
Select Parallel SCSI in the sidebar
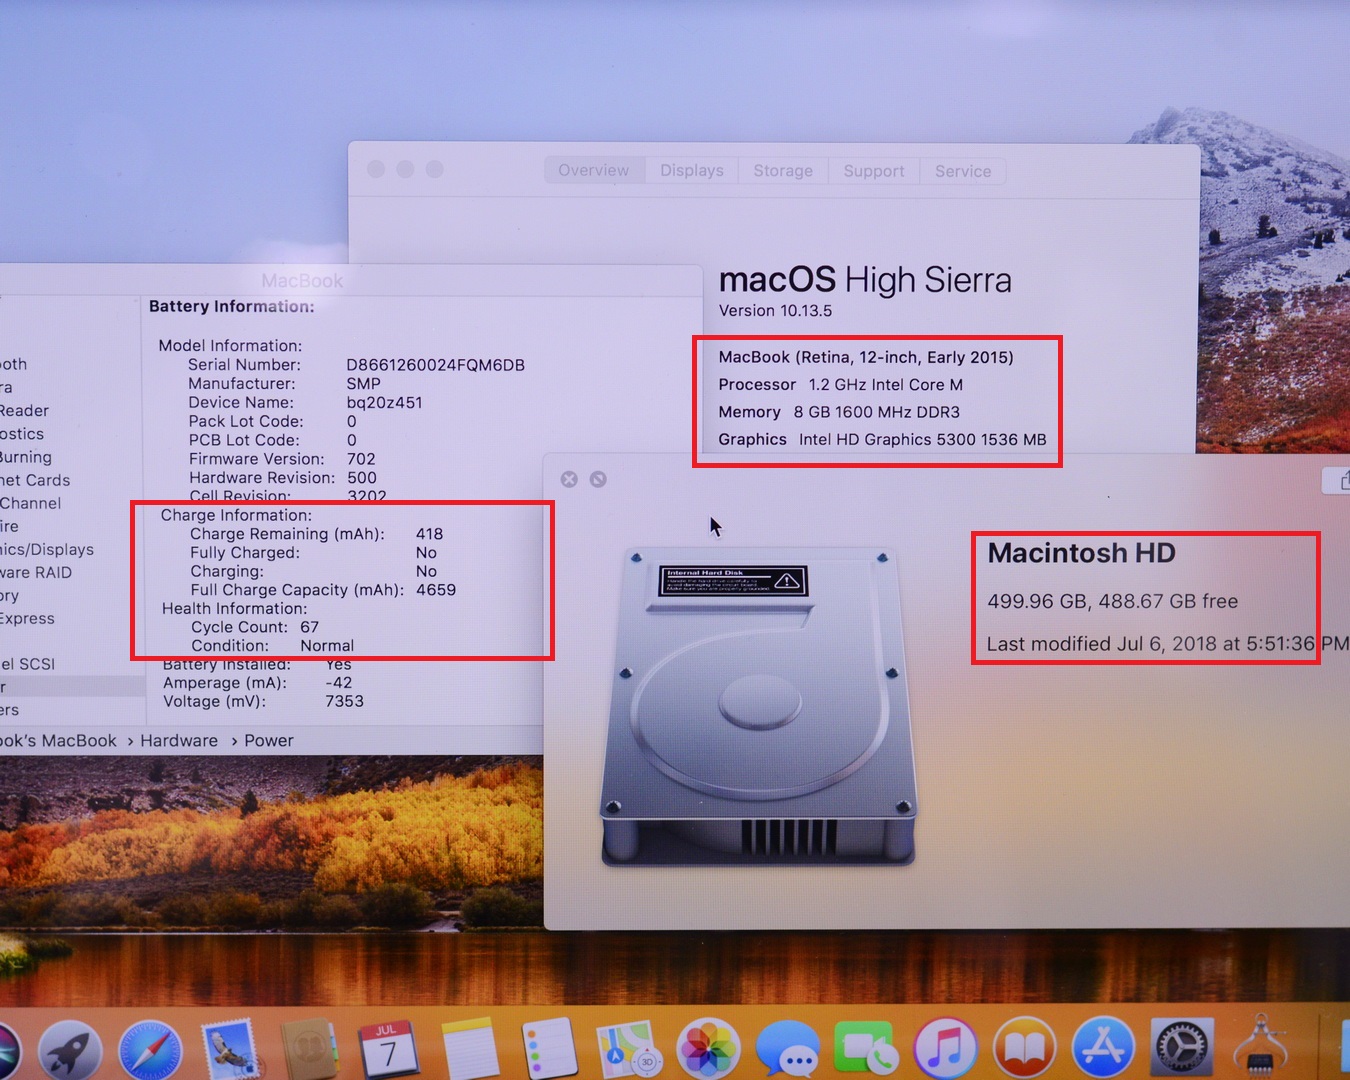point(28,664)
